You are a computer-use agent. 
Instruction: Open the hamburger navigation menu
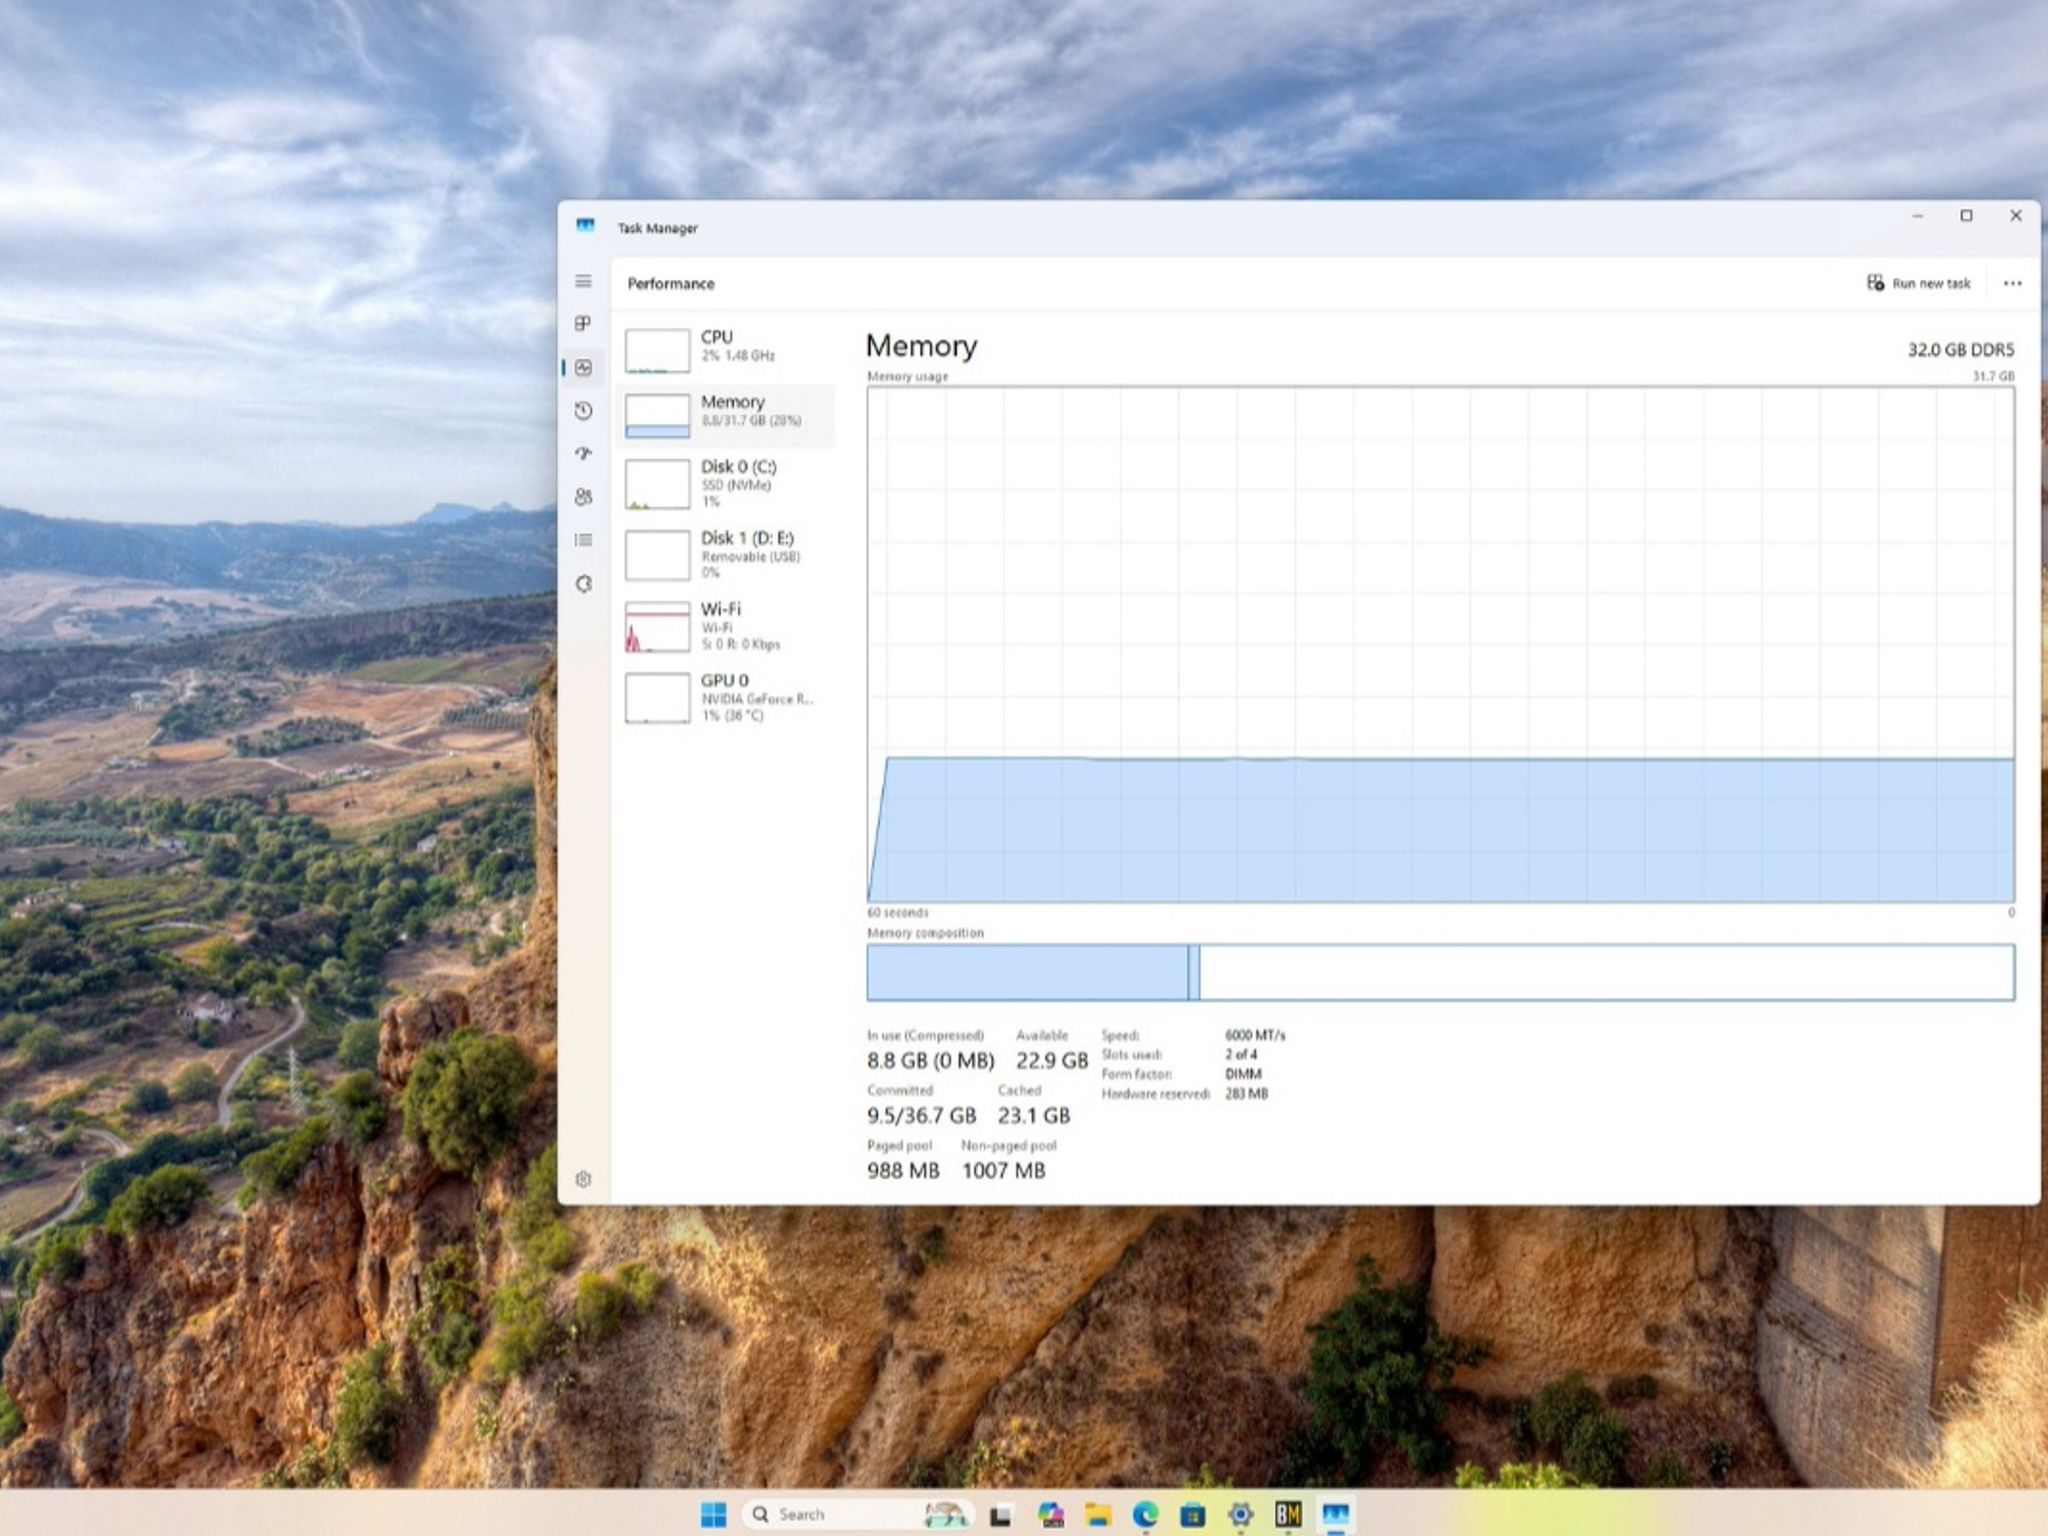[583, 282]
